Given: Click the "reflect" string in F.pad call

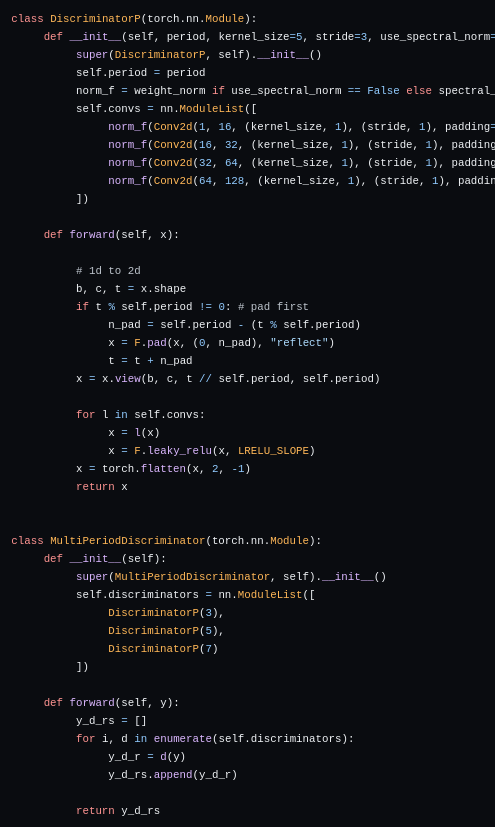Looking at the screenshot, I should click(299, 343).
